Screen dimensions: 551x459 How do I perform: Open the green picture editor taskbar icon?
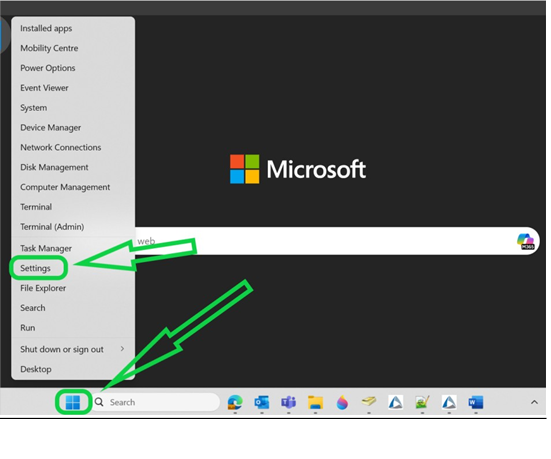coord(422,402)
